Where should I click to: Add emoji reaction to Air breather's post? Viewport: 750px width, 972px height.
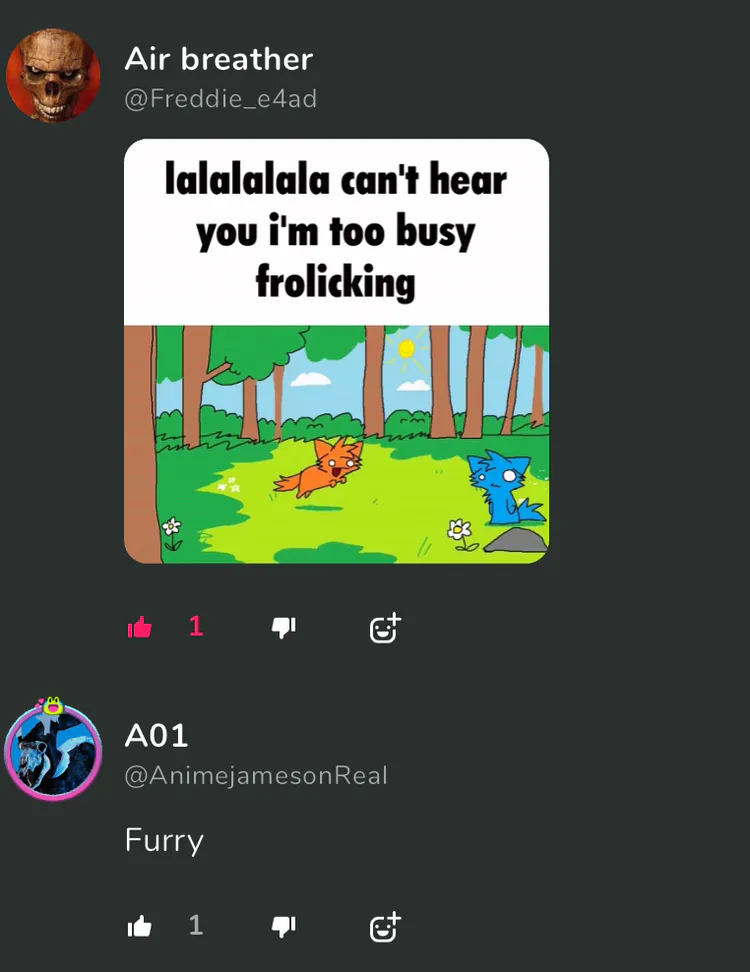point(385,628)
